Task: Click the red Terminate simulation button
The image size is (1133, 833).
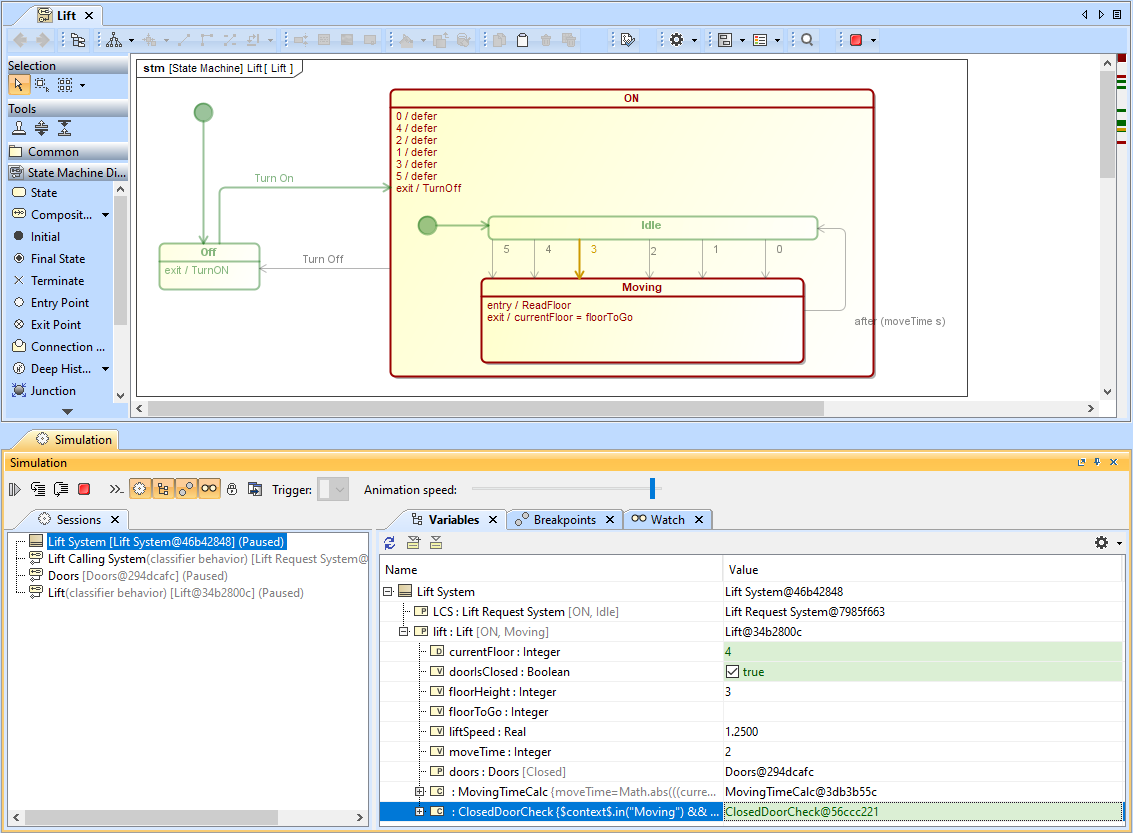Action: (84, 489)
